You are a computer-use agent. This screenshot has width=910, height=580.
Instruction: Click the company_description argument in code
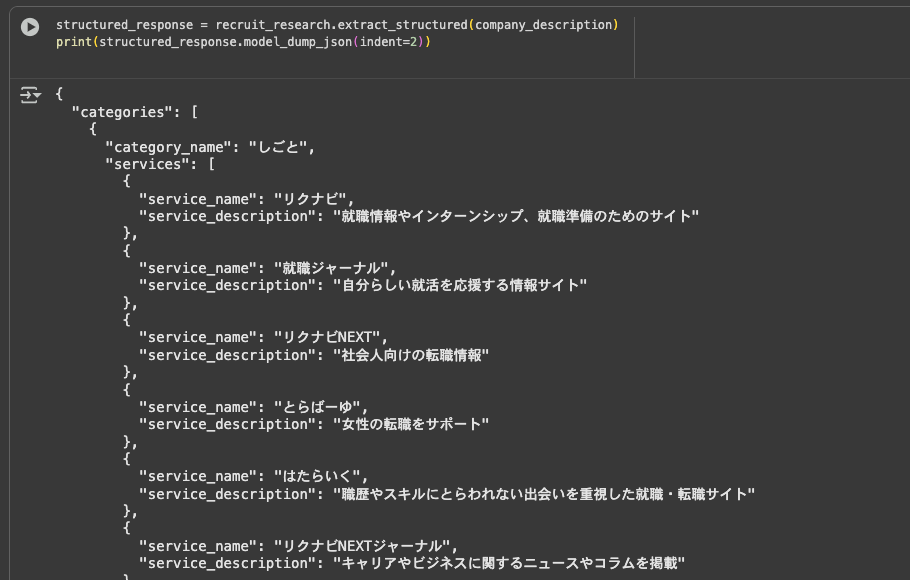click(x=543, y=25)
